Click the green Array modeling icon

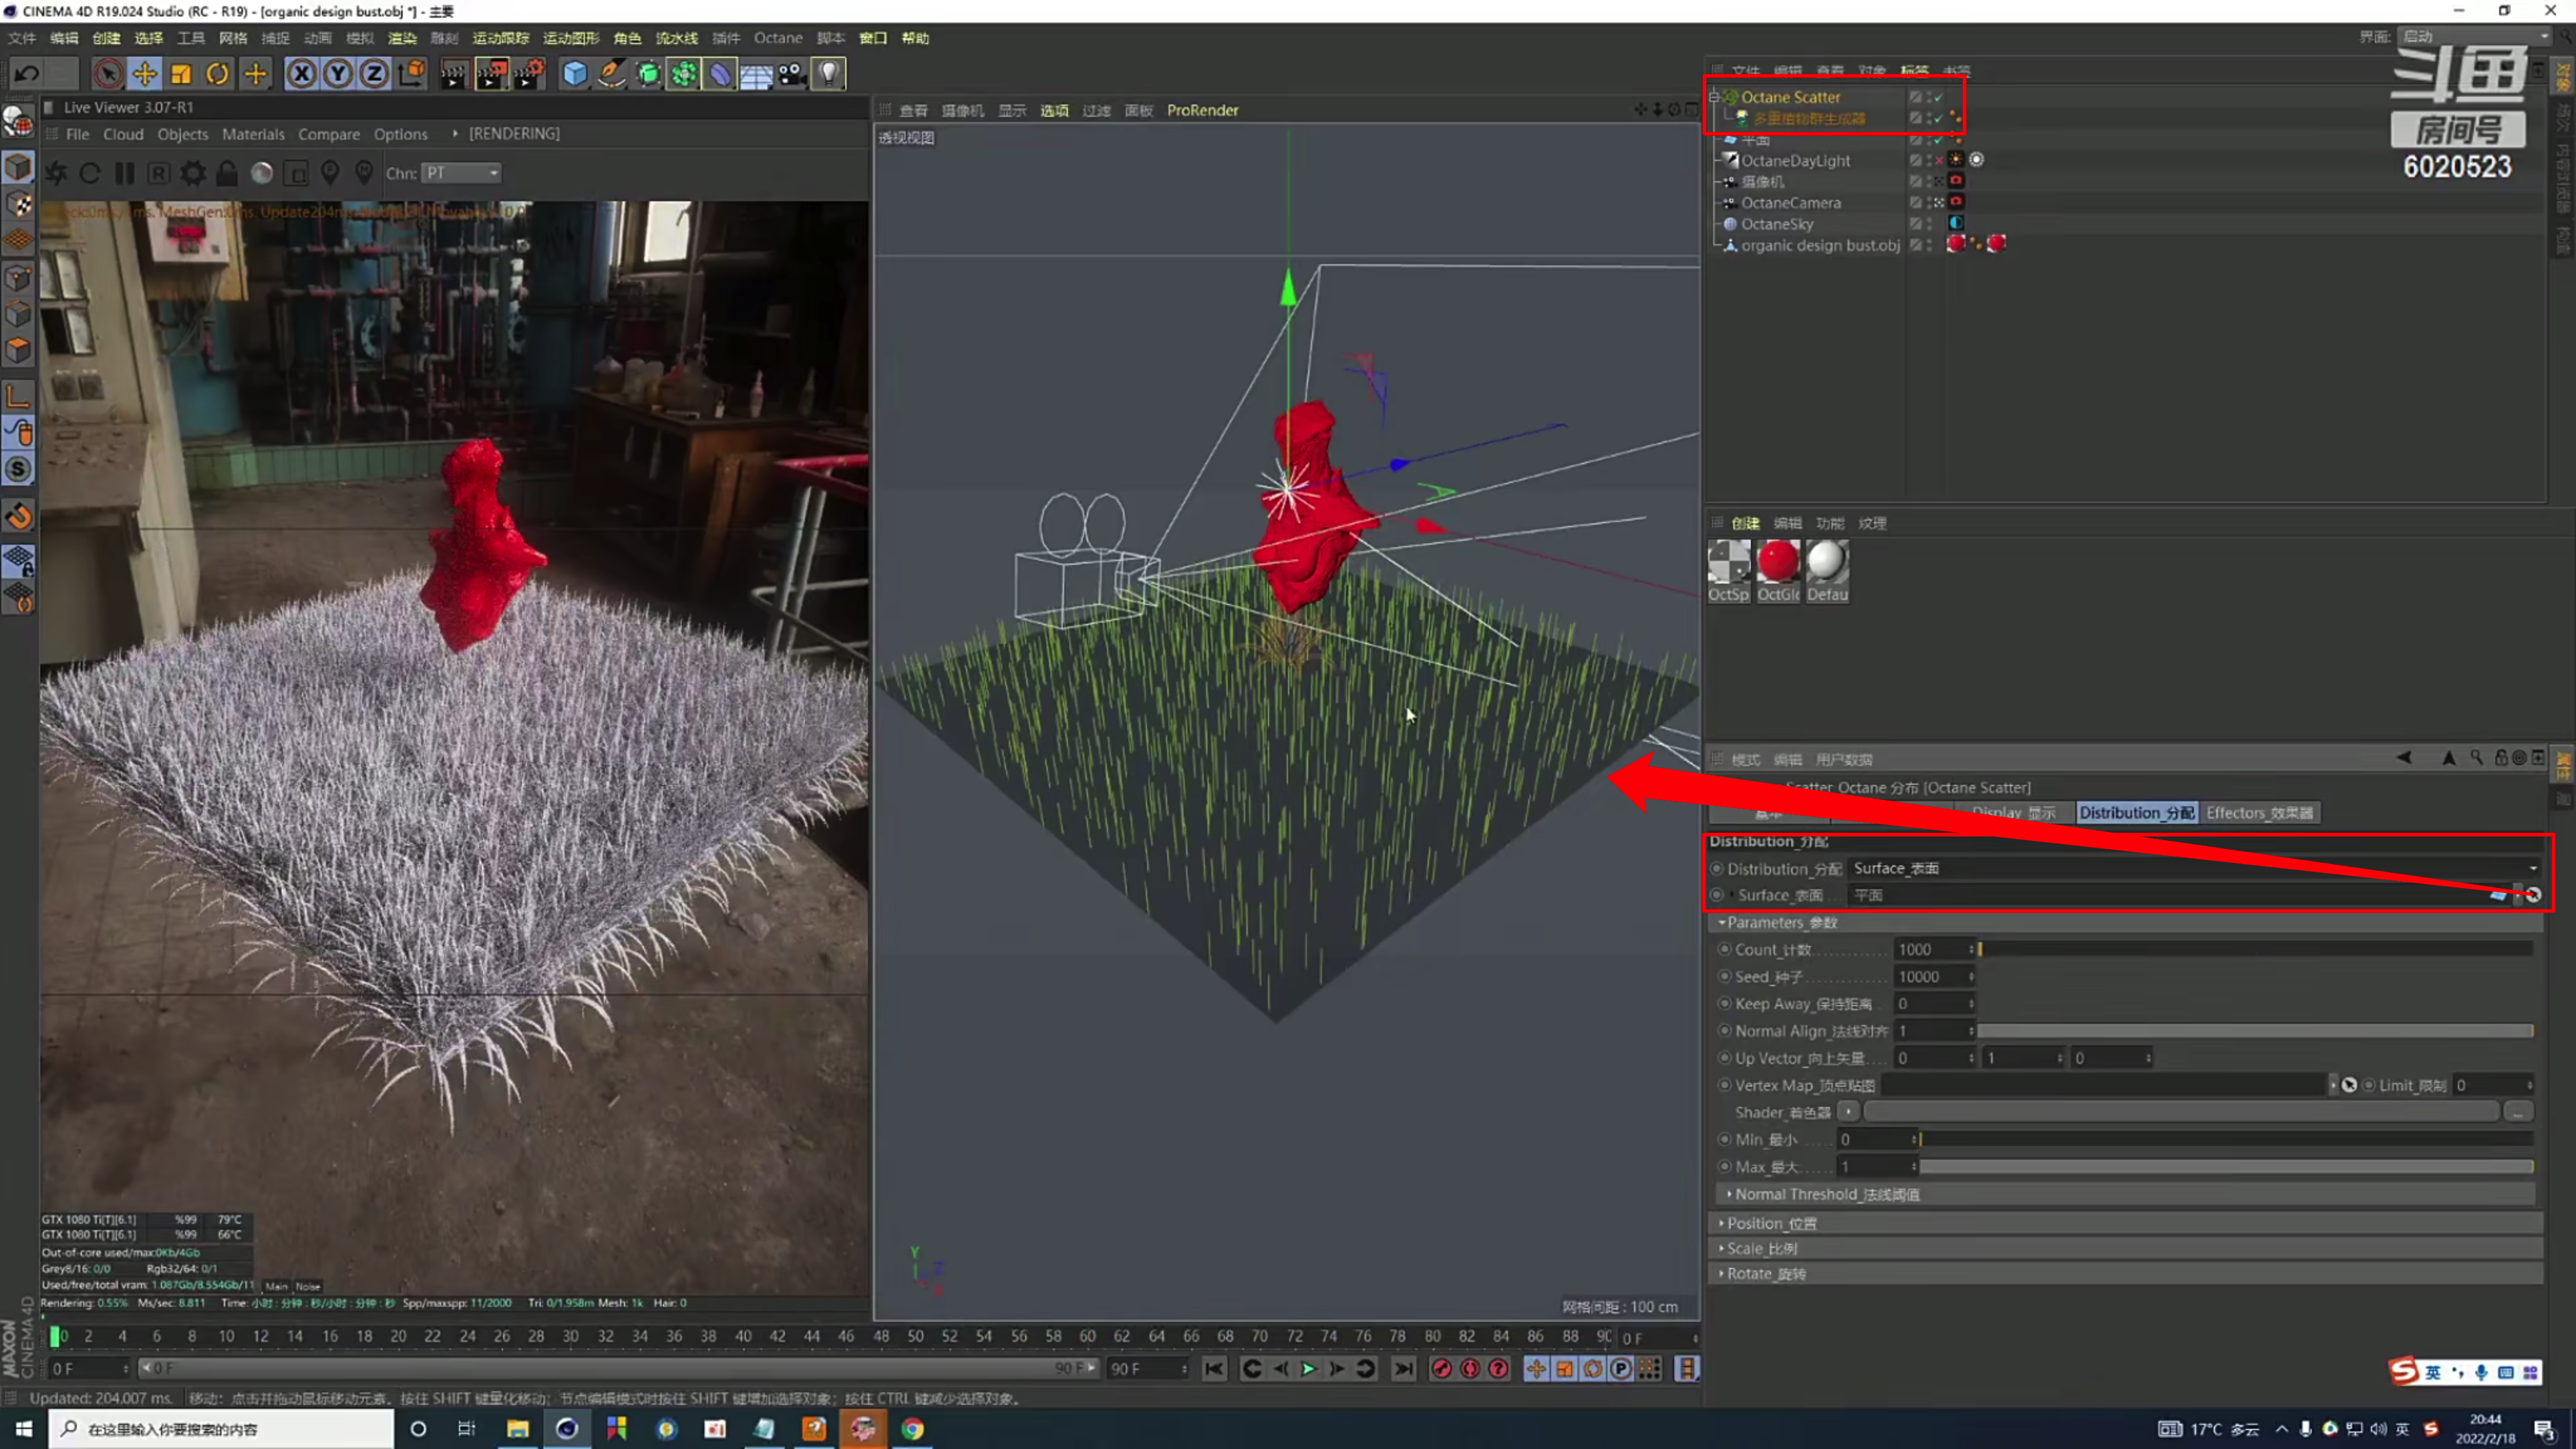tap(684, 74)
